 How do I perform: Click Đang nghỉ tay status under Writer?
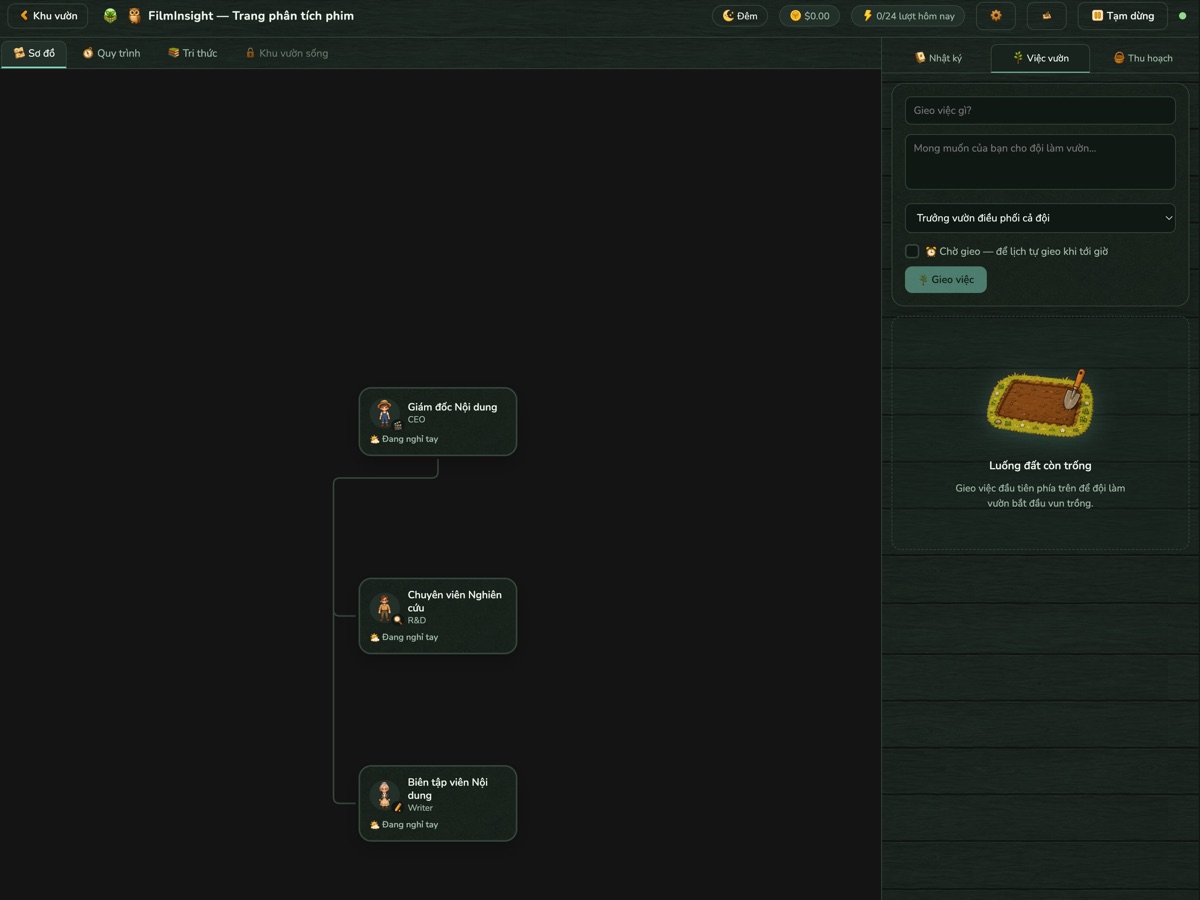pos(404,825)
